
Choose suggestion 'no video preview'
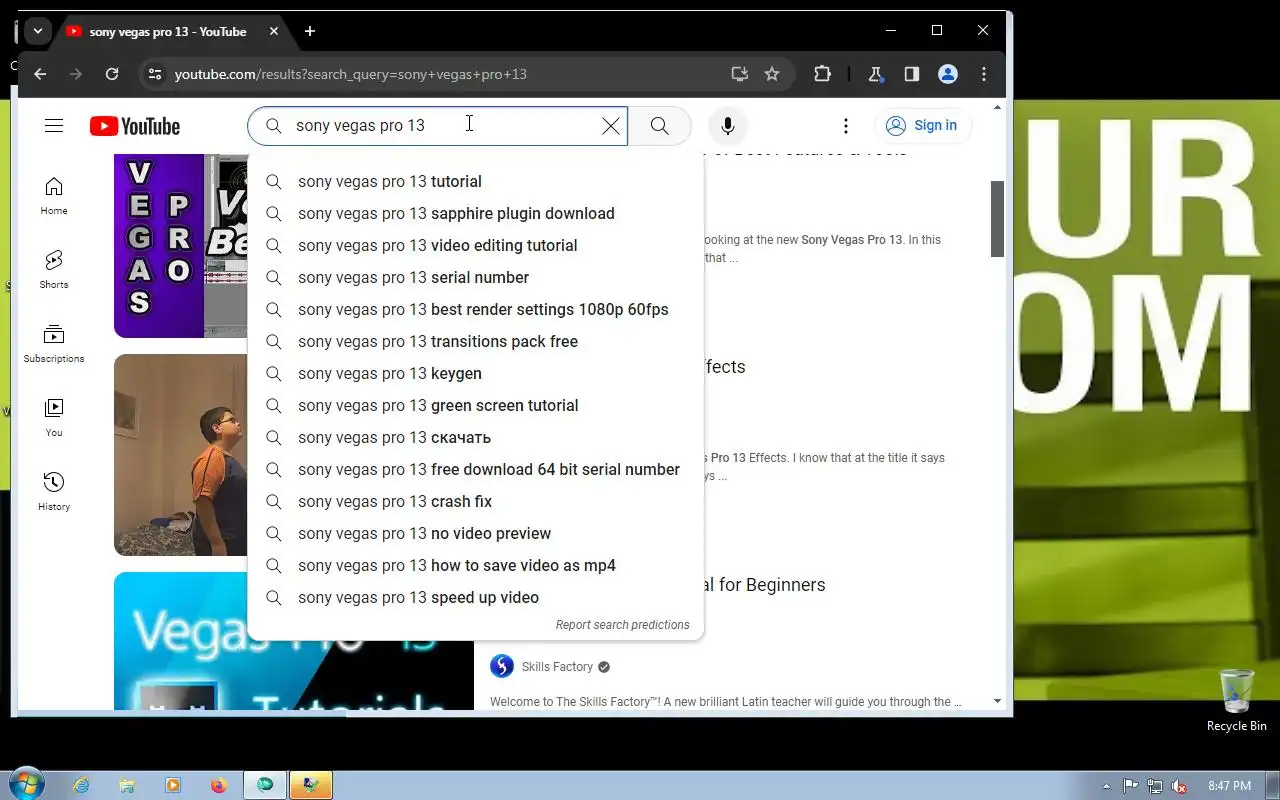click(475, 533)
